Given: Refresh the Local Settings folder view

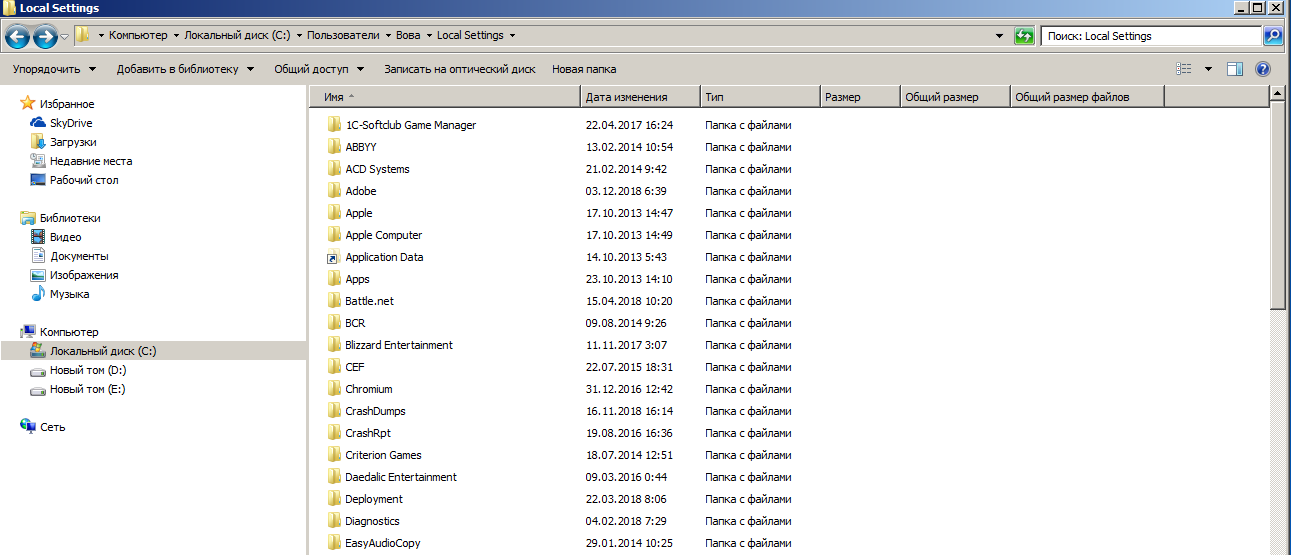Looking at the screenshot, I should click(1024, 36).
